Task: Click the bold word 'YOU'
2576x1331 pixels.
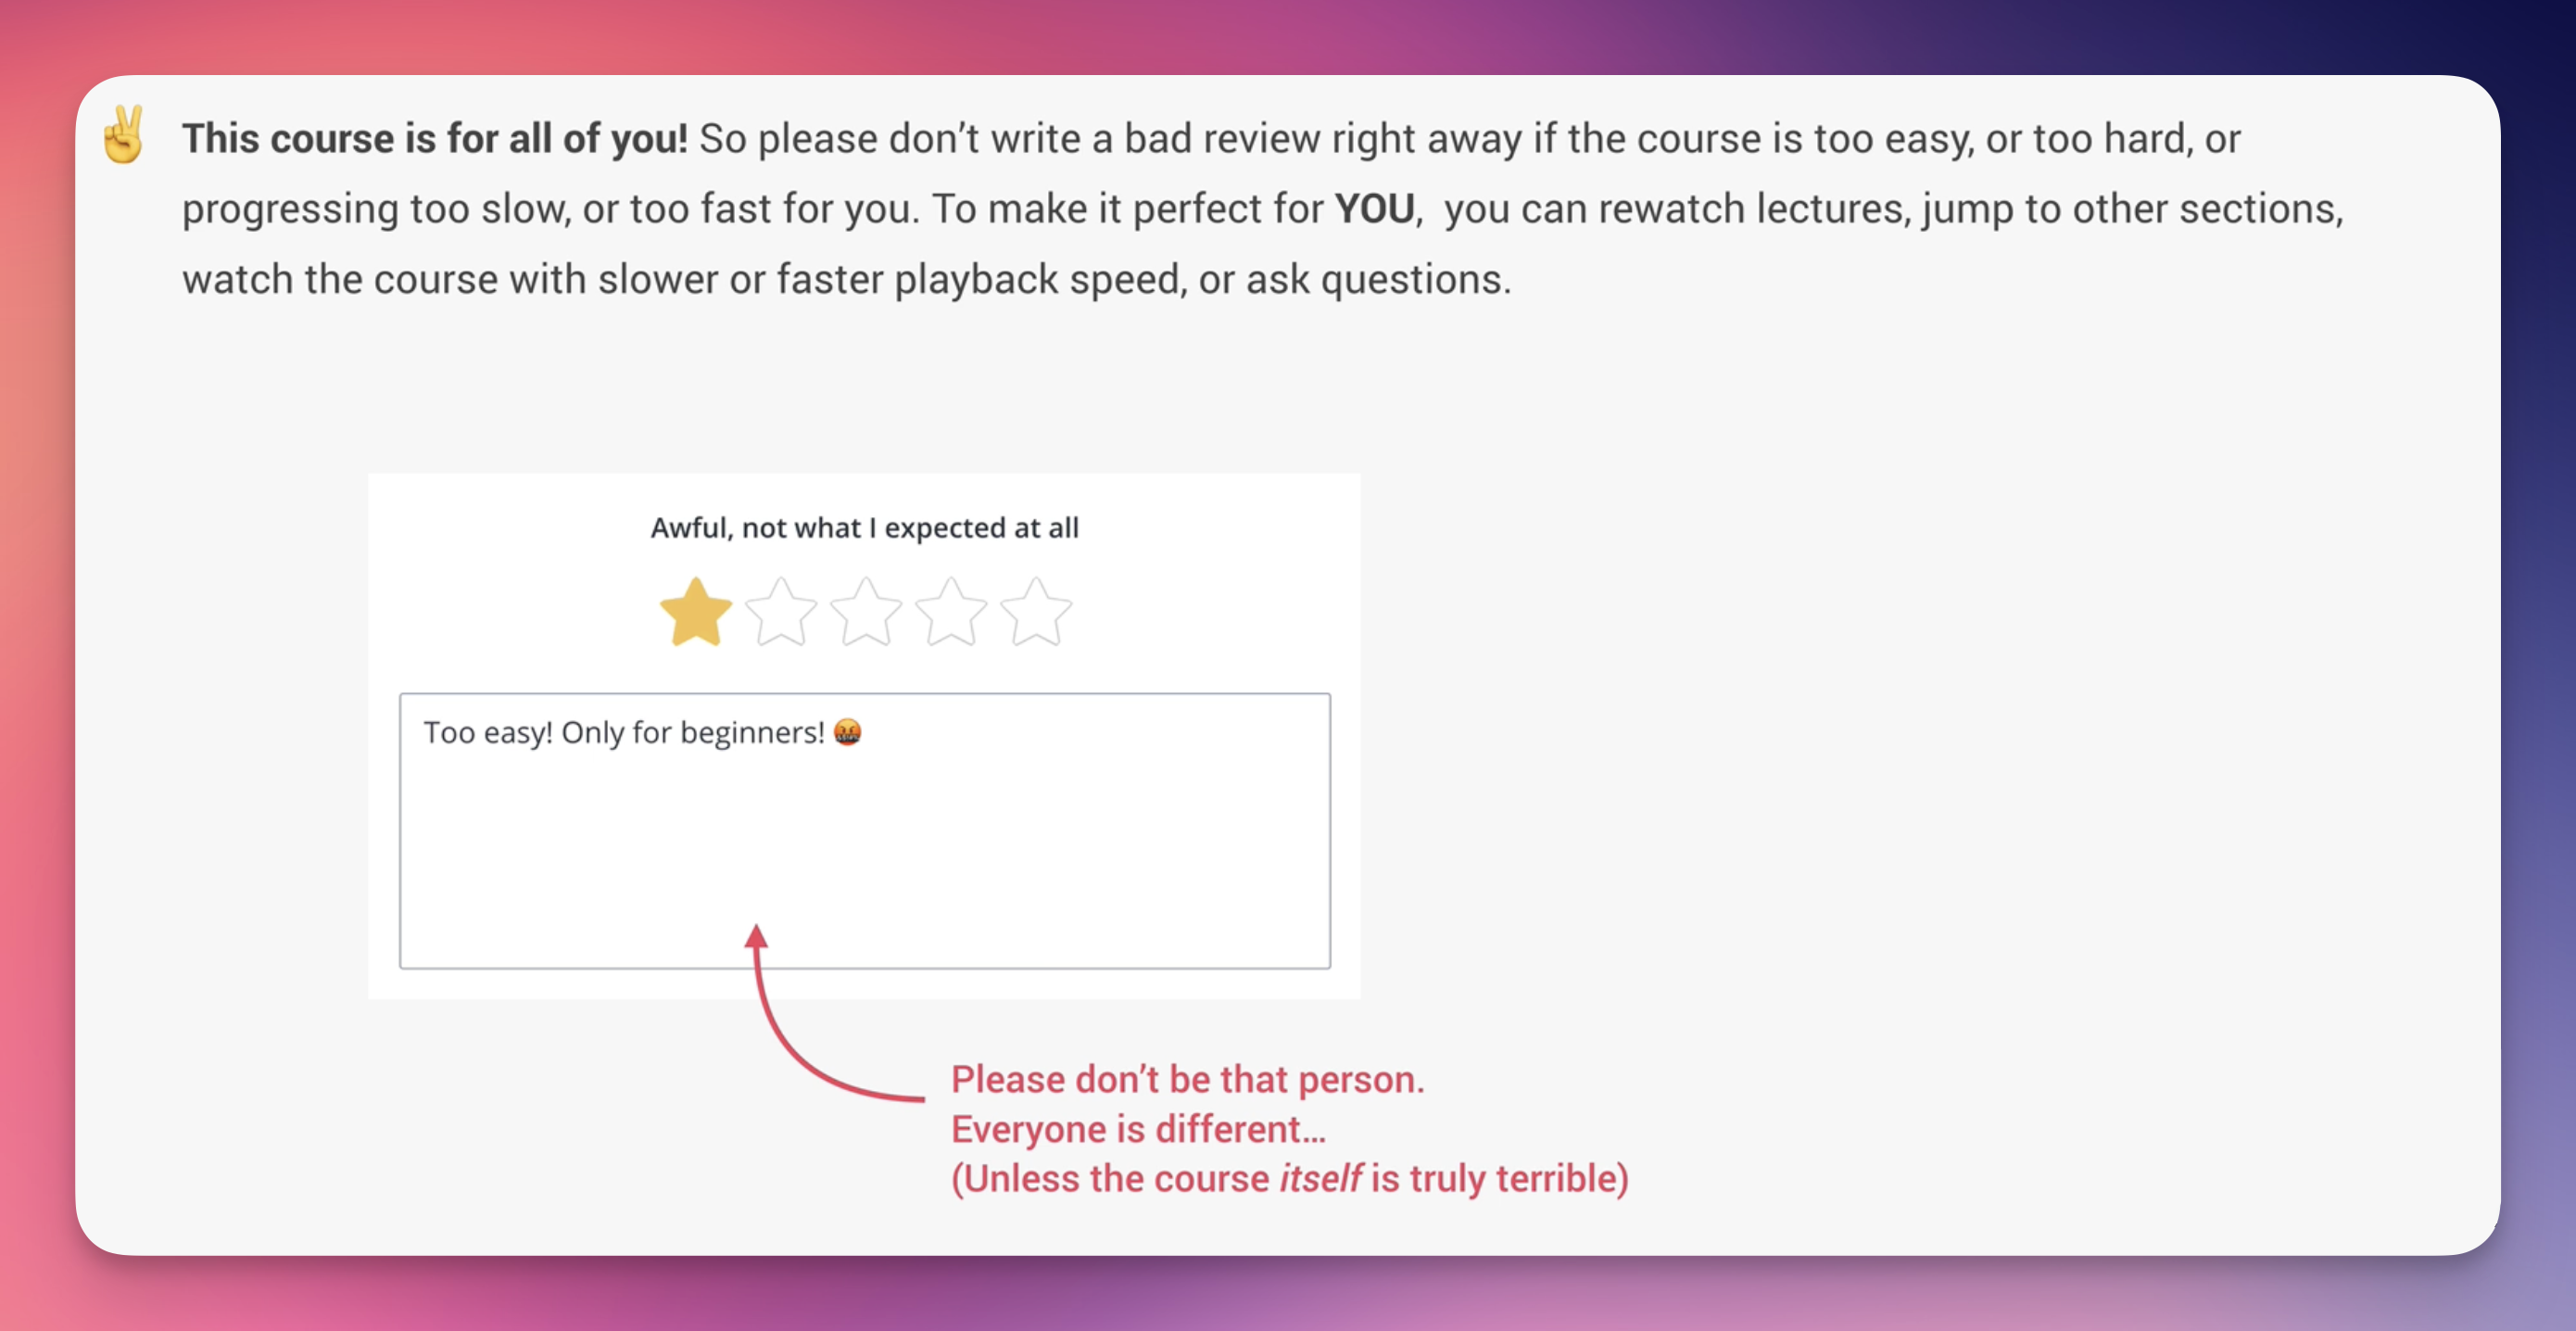Action: point(1375,208)
